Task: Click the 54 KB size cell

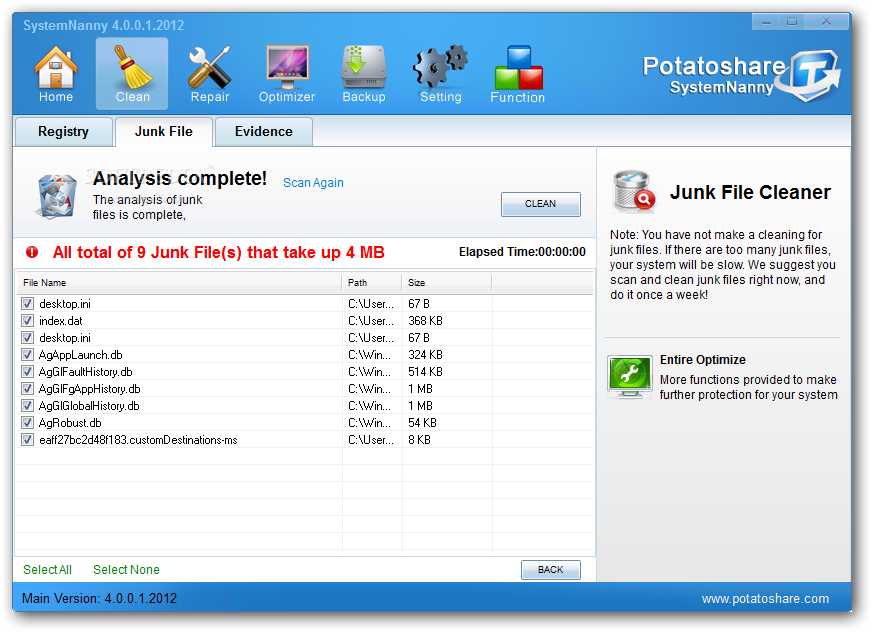Action: click(422, 423)
